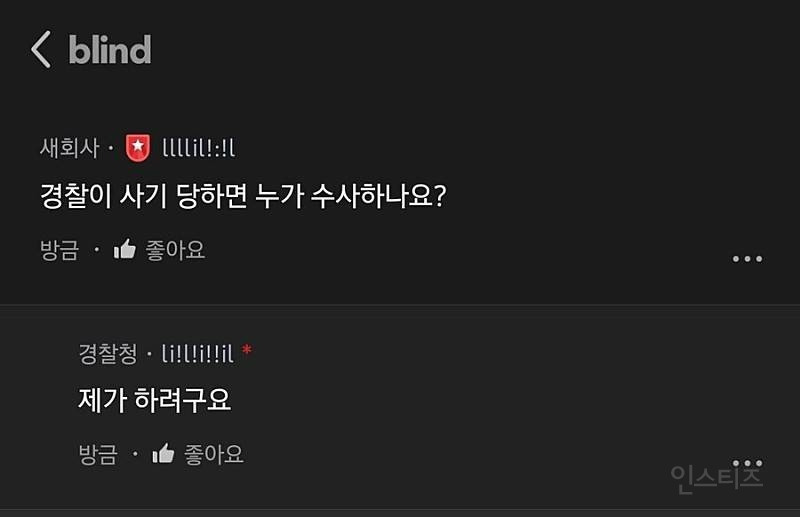The width and height of the screenshot is (800, 517).
Task: Open three-dots menu for the main post
Action: coord(747,259)
